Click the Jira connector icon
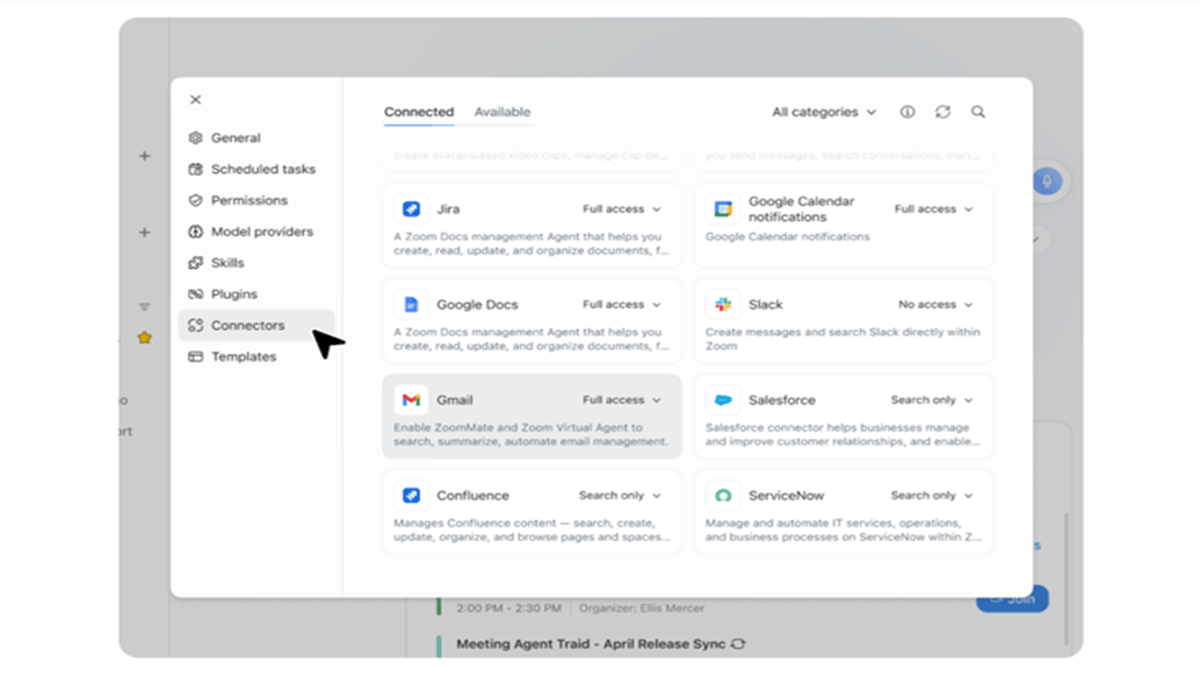1200x675 pixels. [411, 209]
